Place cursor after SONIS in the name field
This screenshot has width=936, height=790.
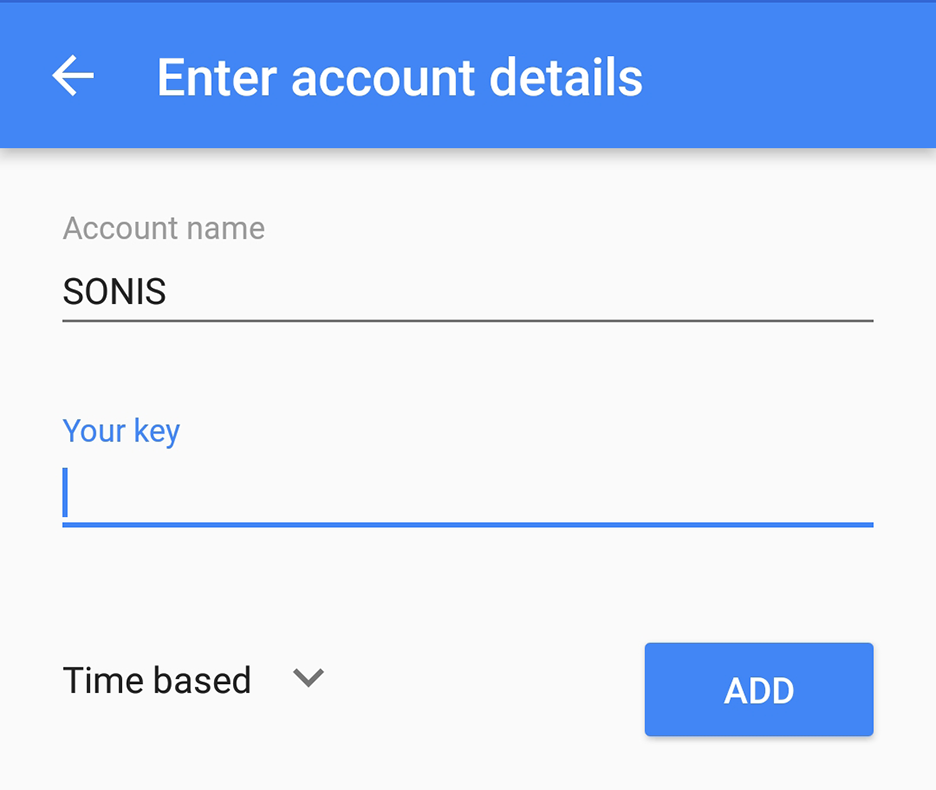tap(169, 292)
